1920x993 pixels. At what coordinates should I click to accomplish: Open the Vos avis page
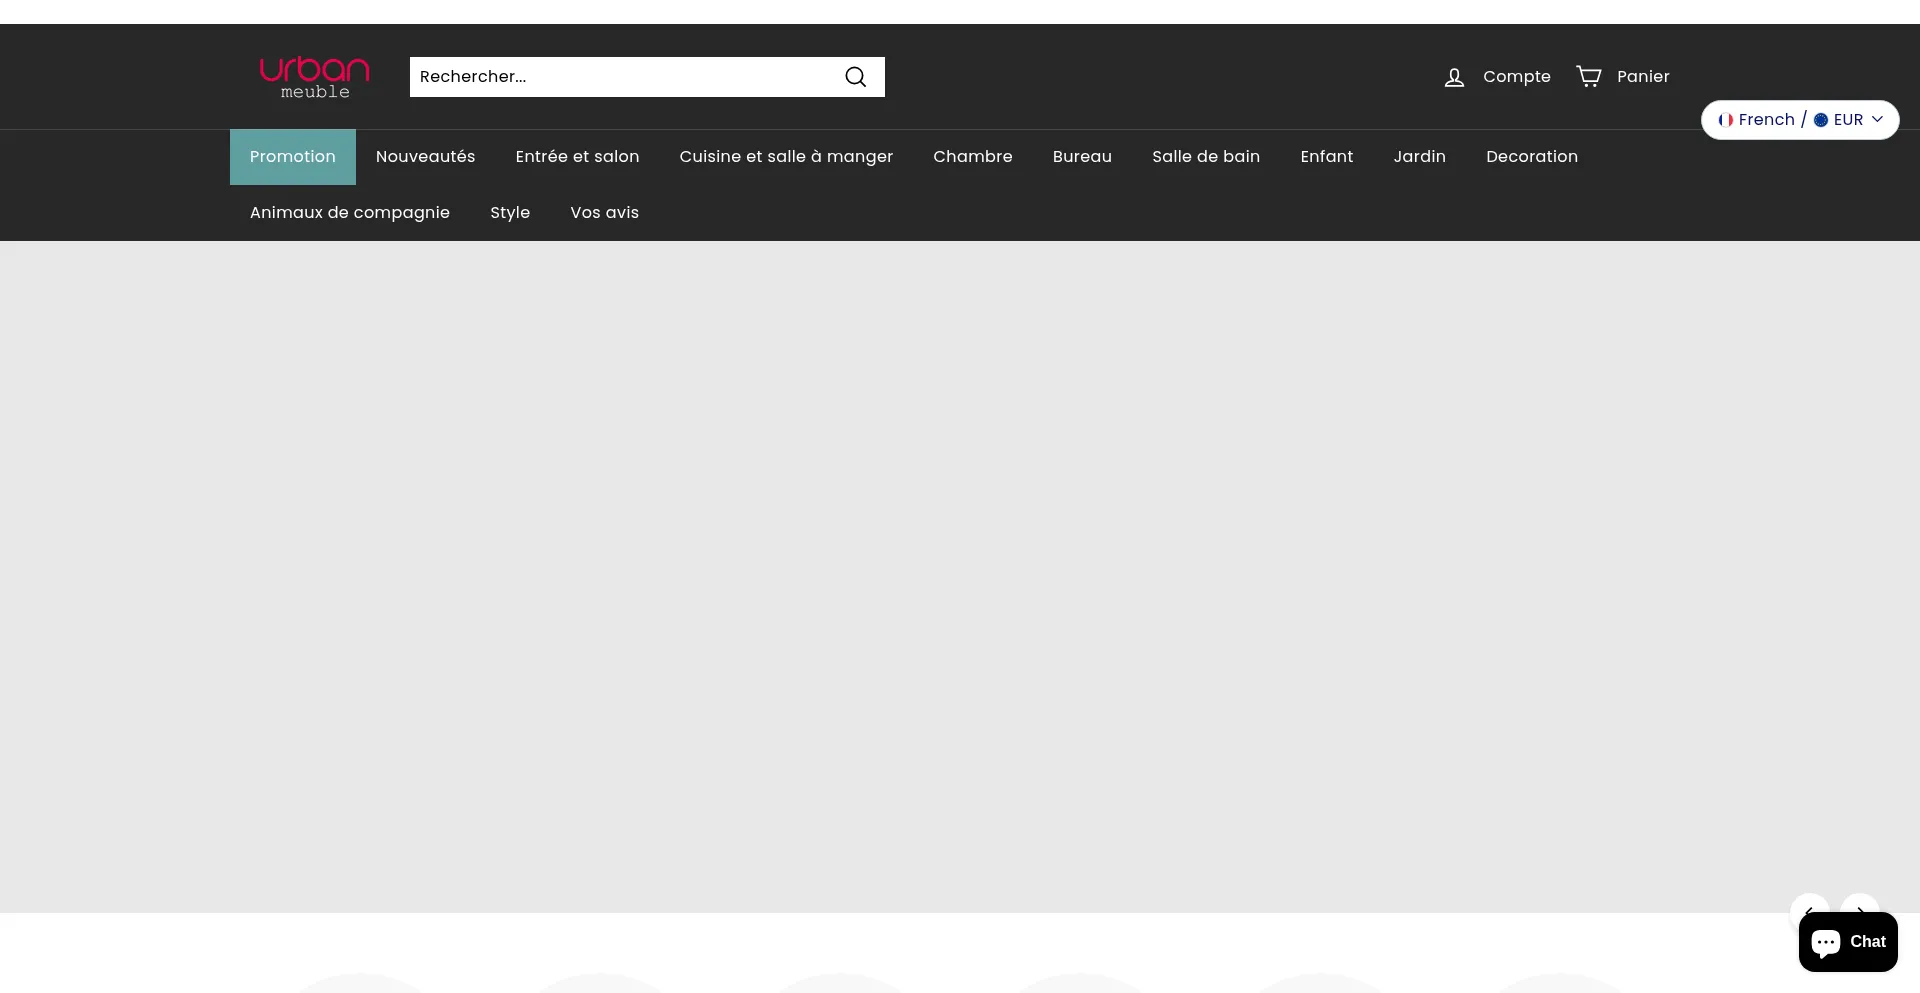point(604,213)
